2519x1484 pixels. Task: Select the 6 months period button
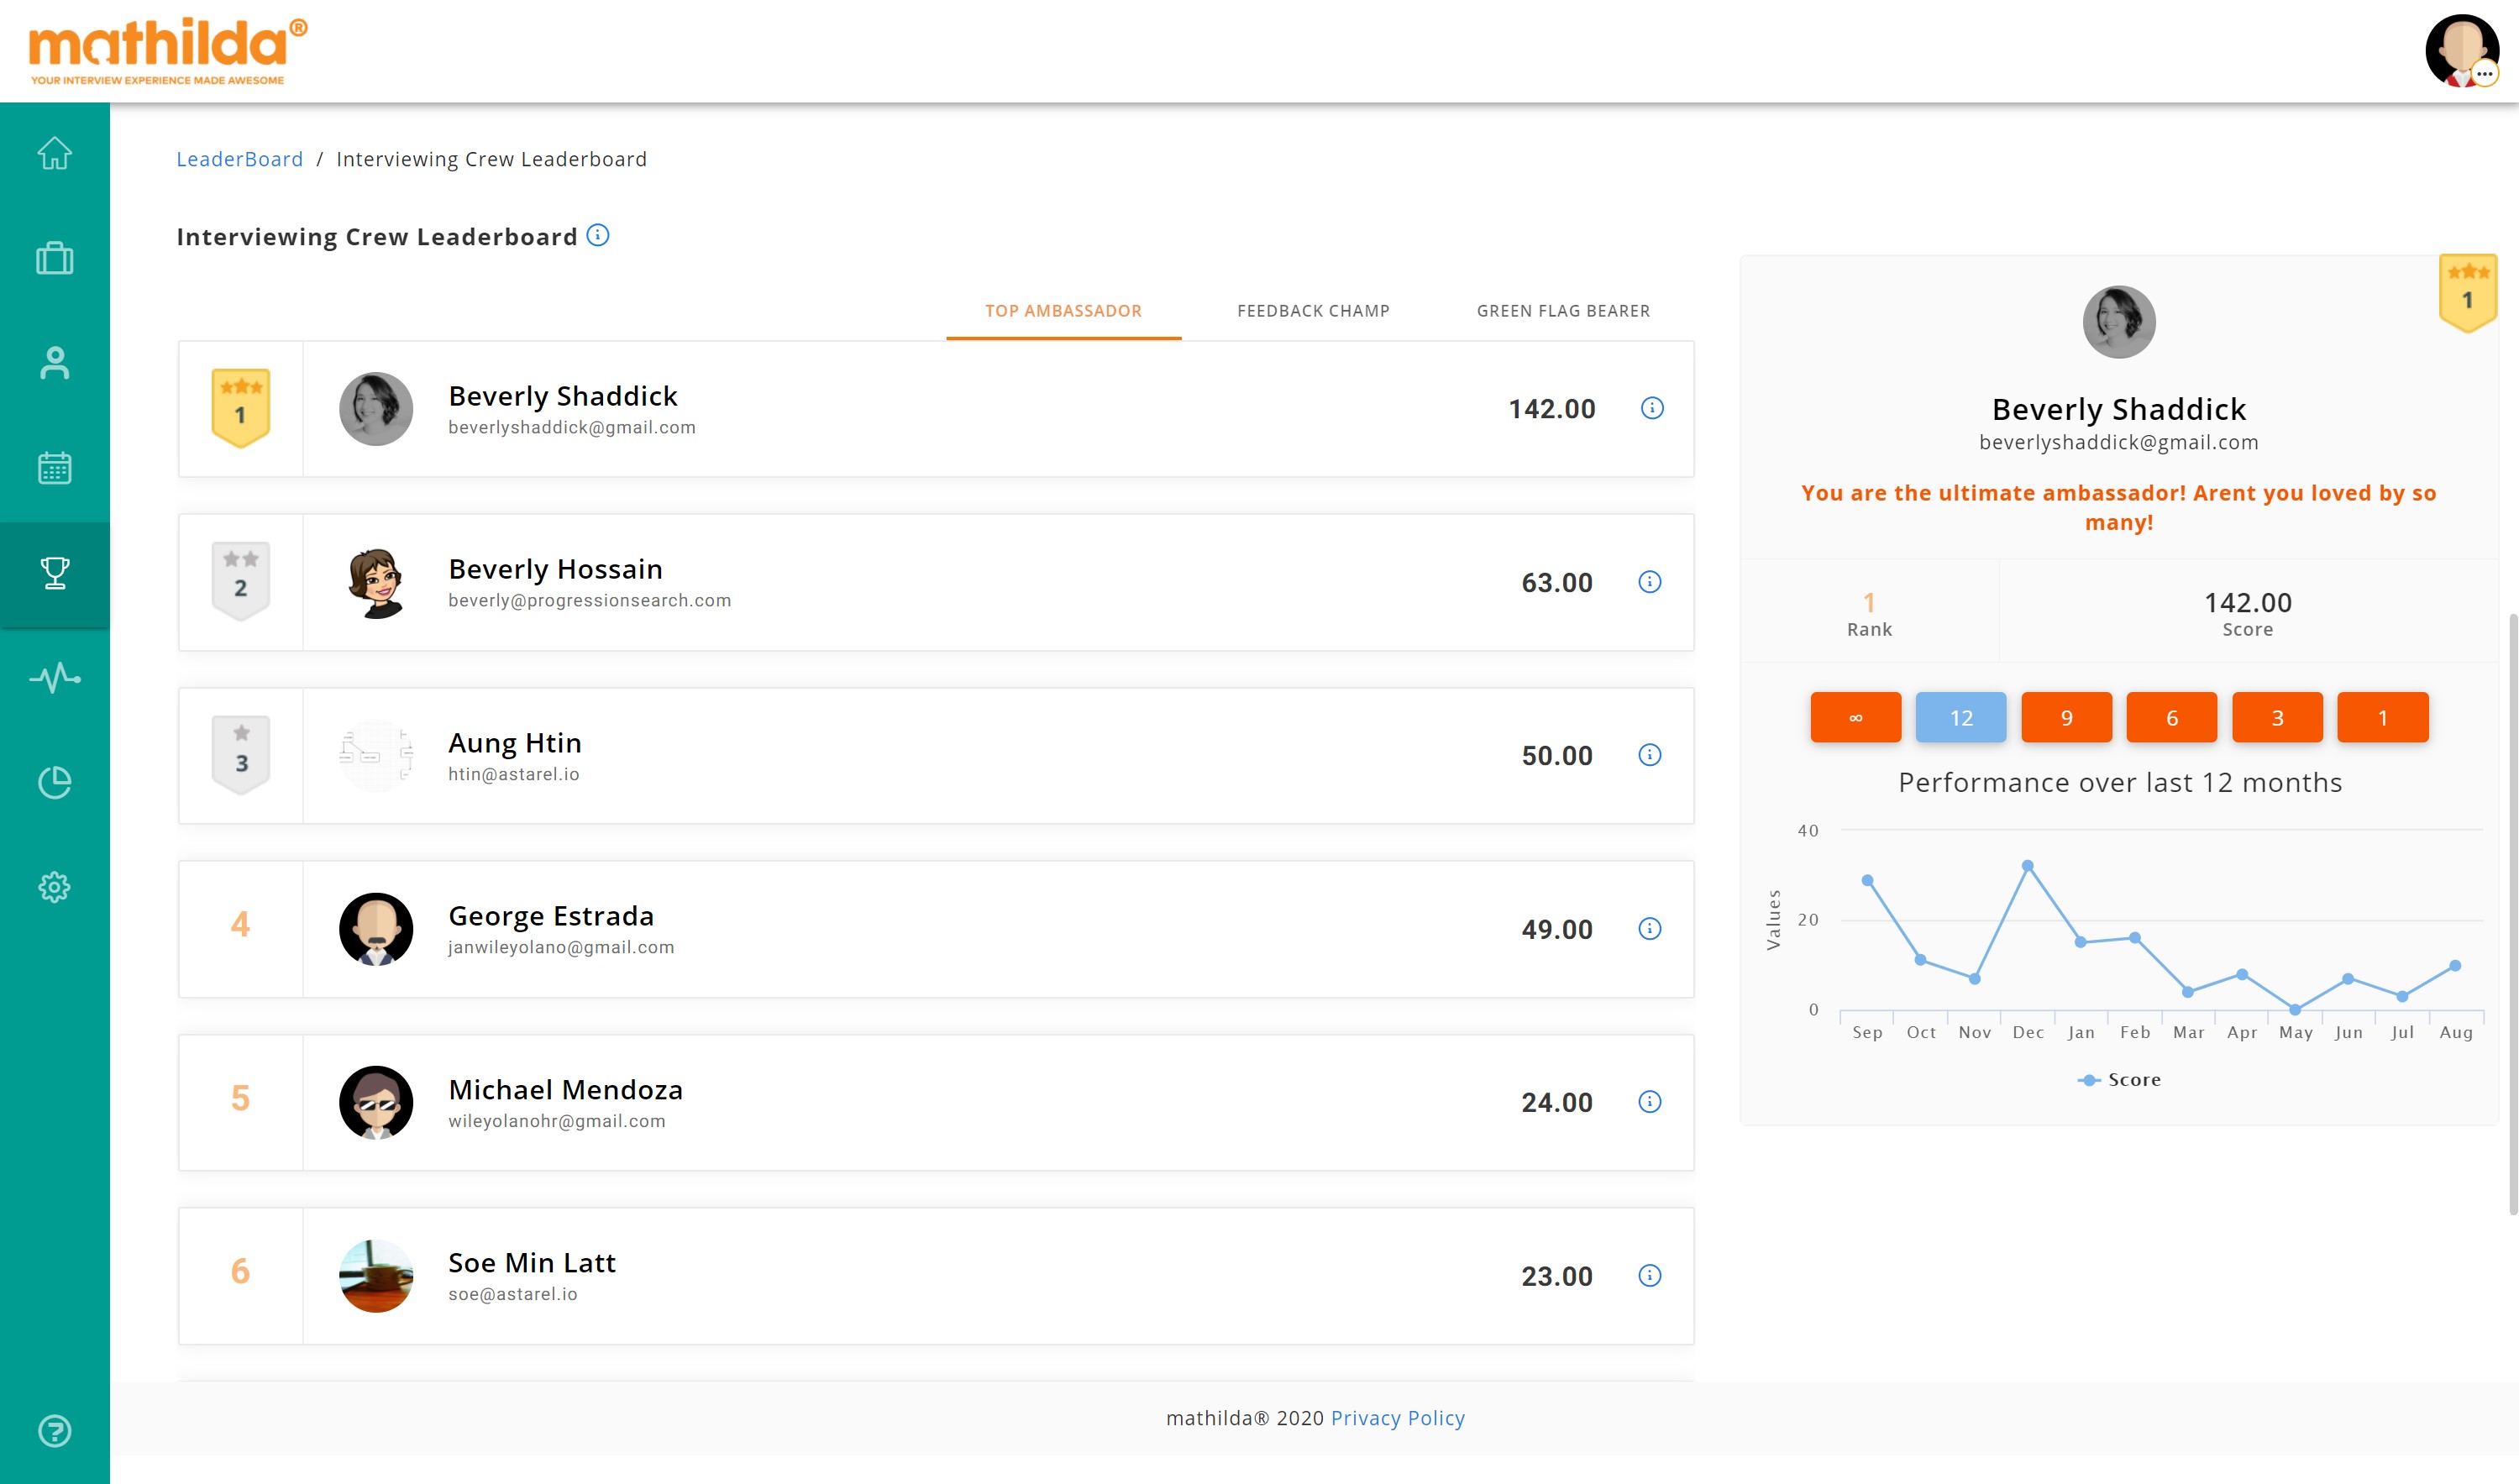pos(2171,717)
